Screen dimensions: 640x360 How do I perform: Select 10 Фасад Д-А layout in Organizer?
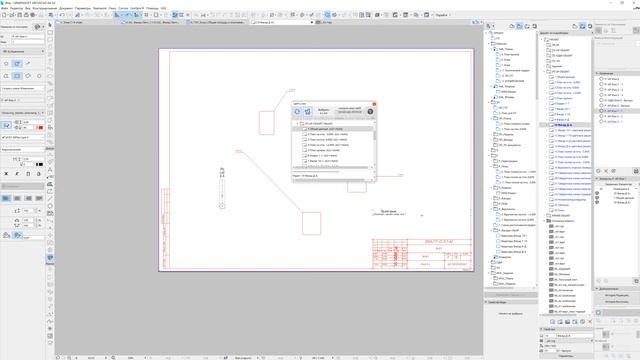click(x=565, y=125)
